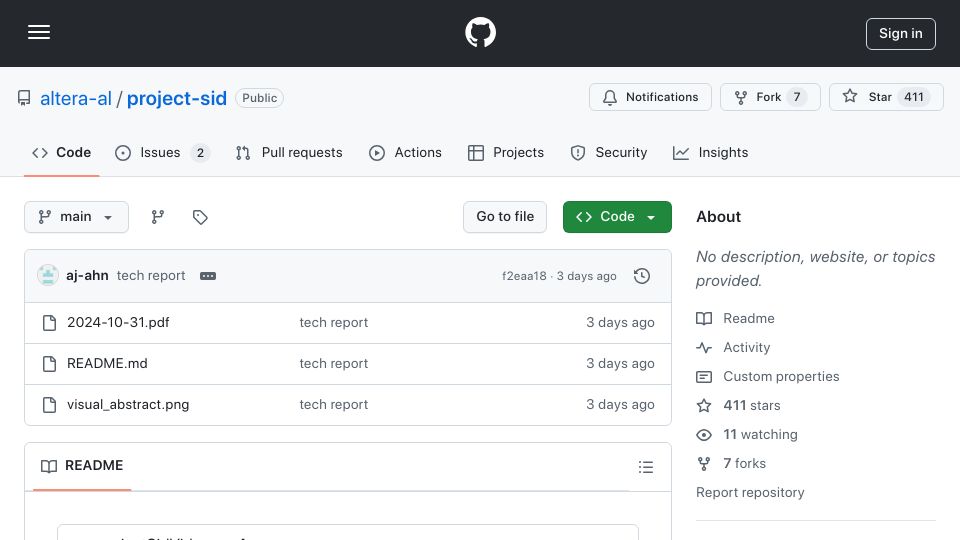Viewport: 960px width, 540px height.
Task: Open the Readme link in About sidebar
Action: [735, 318]
